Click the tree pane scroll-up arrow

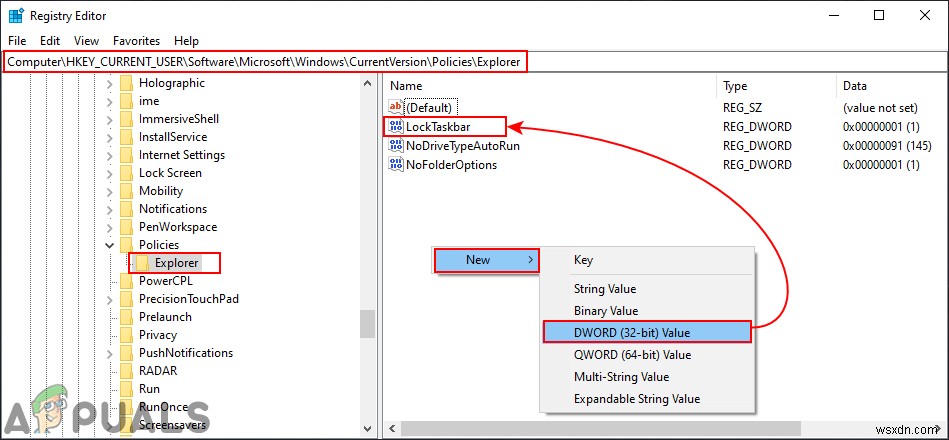pyautogui.click(x=367, y=84)
